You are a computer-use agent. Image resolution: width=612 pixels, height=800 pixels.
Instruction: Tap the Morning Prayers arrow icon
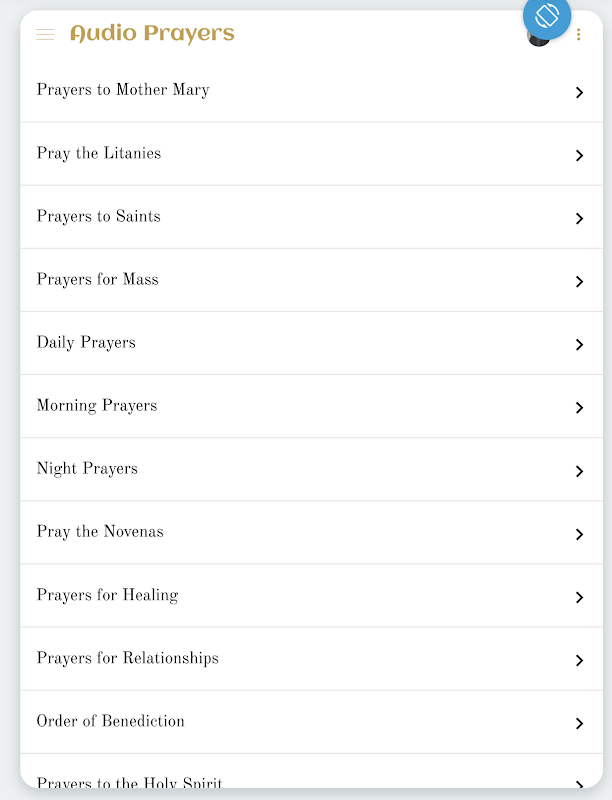[579, 408]
